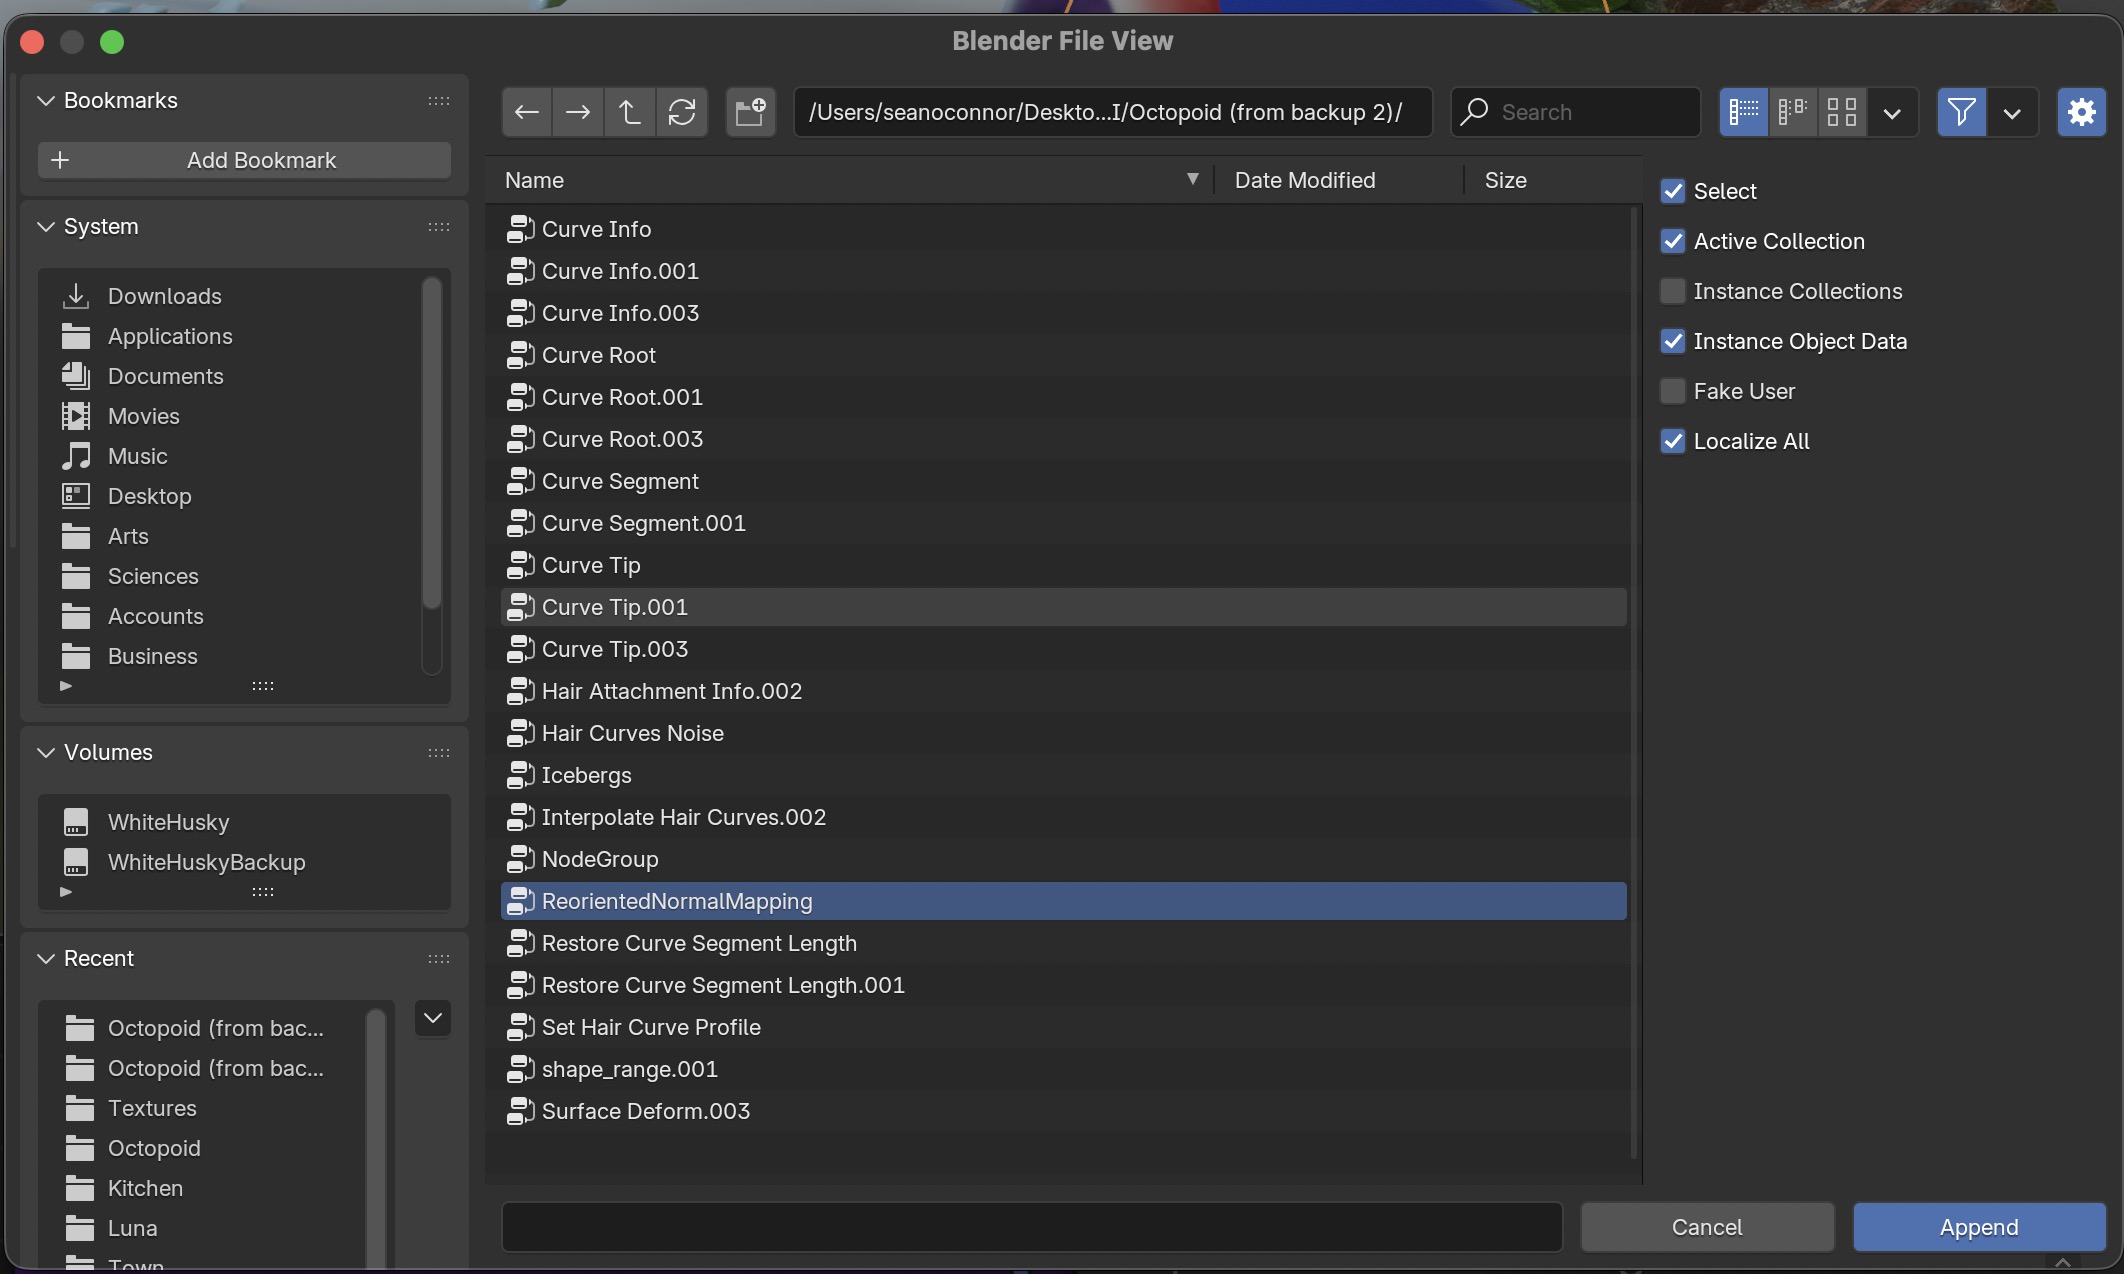Go back to previous folder arrow

(527, 112)
